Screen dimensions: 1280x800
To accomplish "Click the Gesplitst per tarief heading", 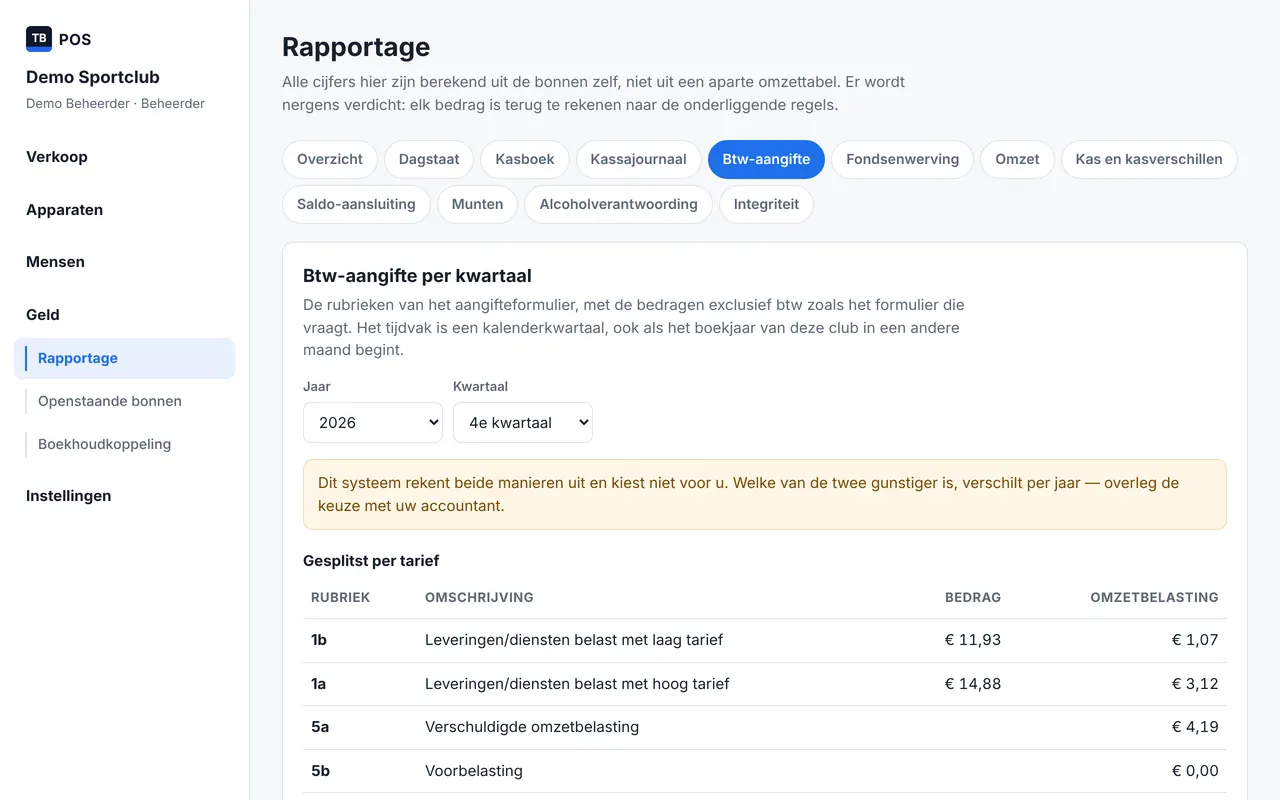I will point(371,561).
